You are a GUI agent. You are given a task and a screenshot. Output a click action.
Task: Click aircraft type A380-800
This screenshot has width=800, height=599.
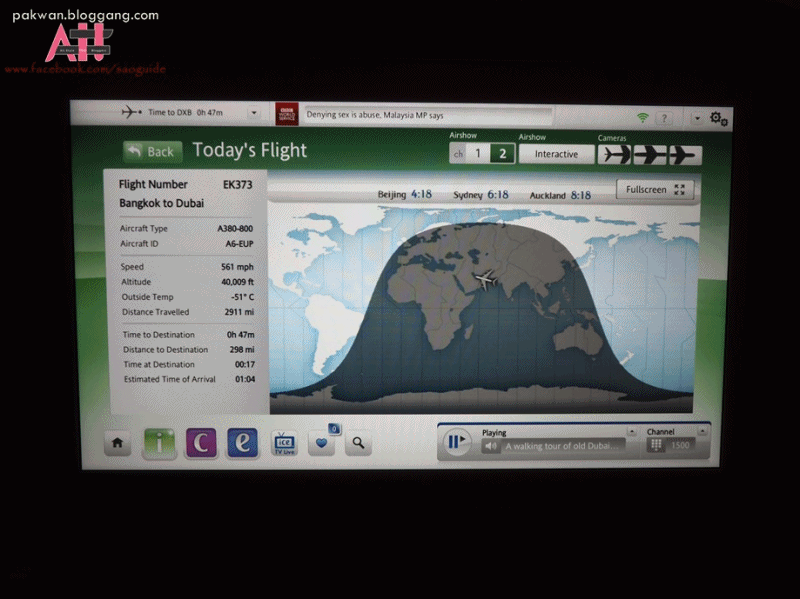(x=235, y=229)
